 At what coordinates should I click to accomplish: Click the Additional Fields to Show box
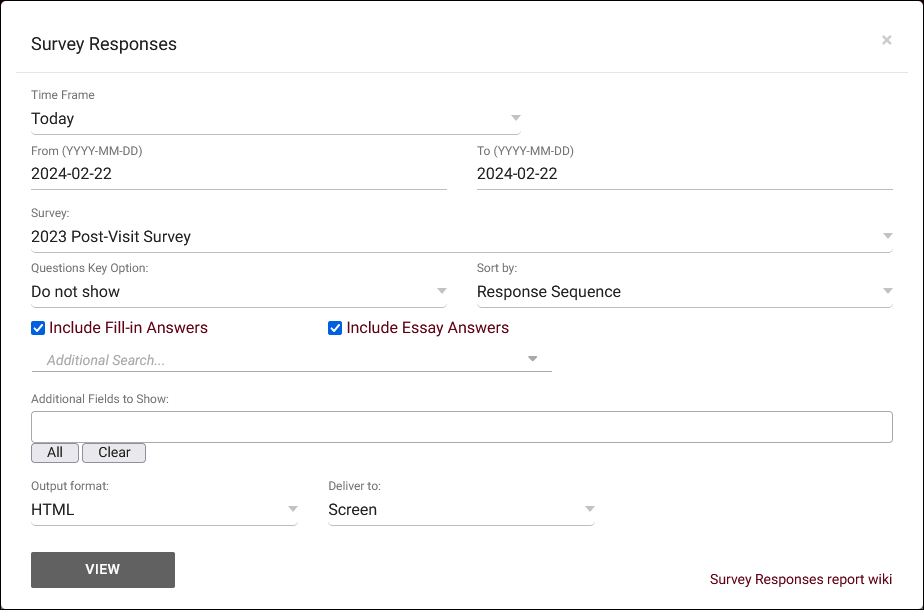pos(462,427)
